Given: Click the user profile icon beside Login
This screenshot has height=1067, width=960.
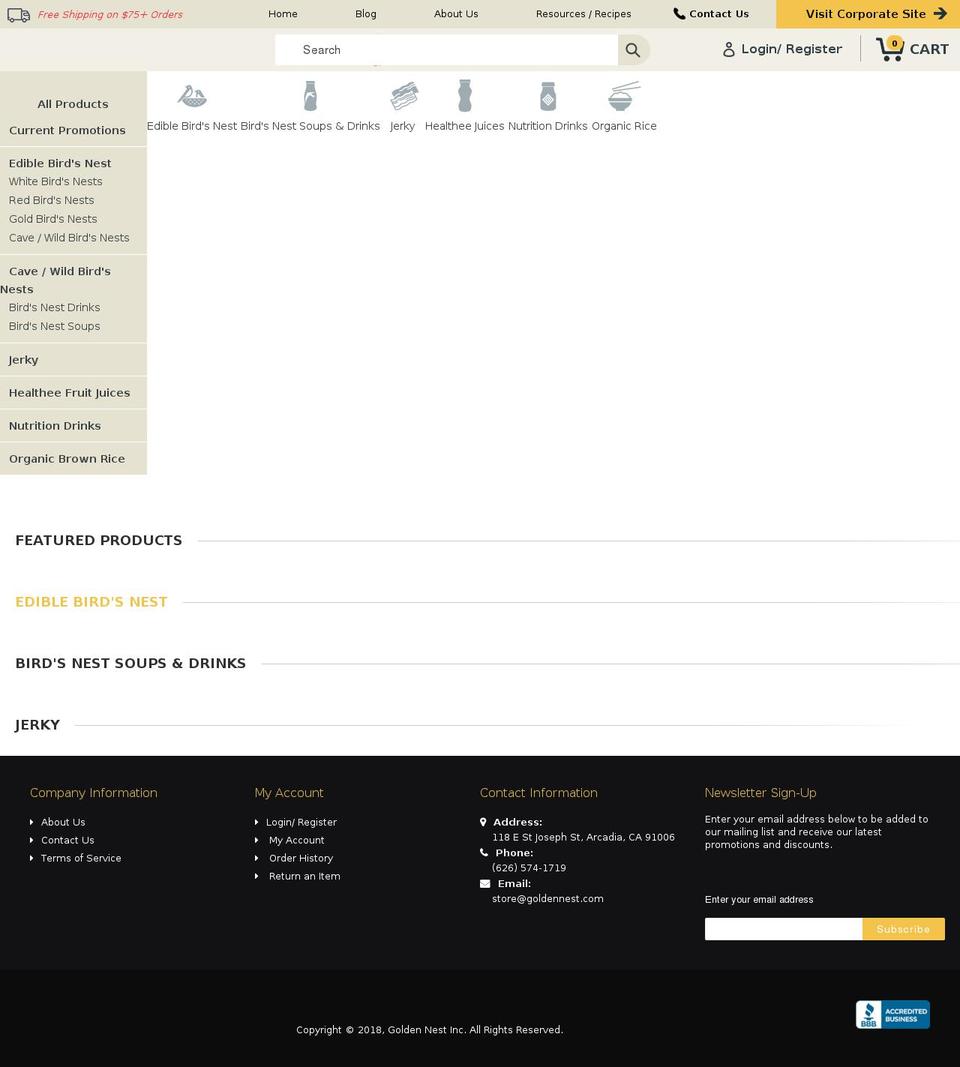Looking at the screenshot, I should coord(729,49).
